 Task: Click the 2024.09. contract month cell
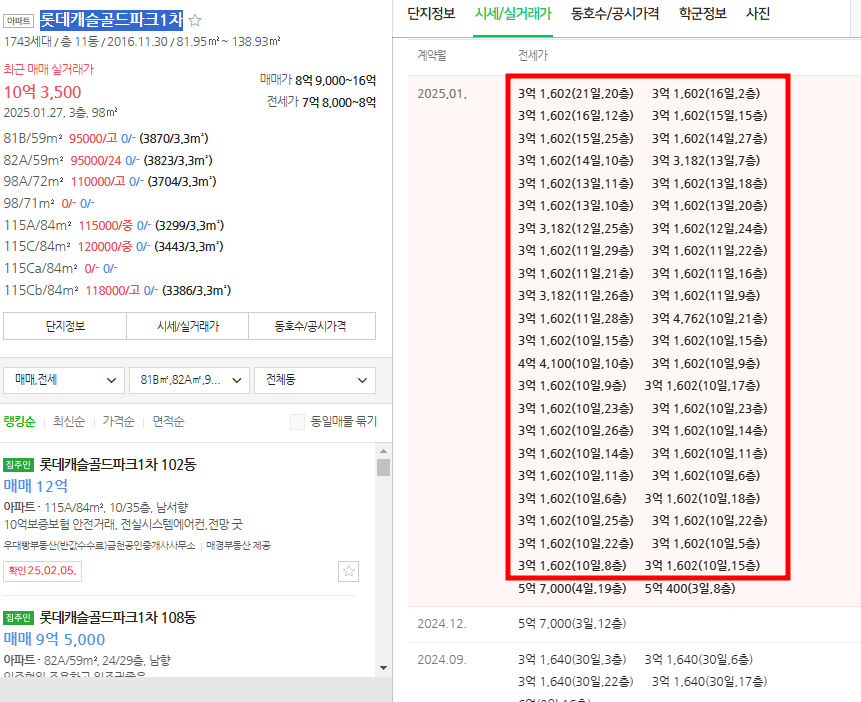pos(442,660)
